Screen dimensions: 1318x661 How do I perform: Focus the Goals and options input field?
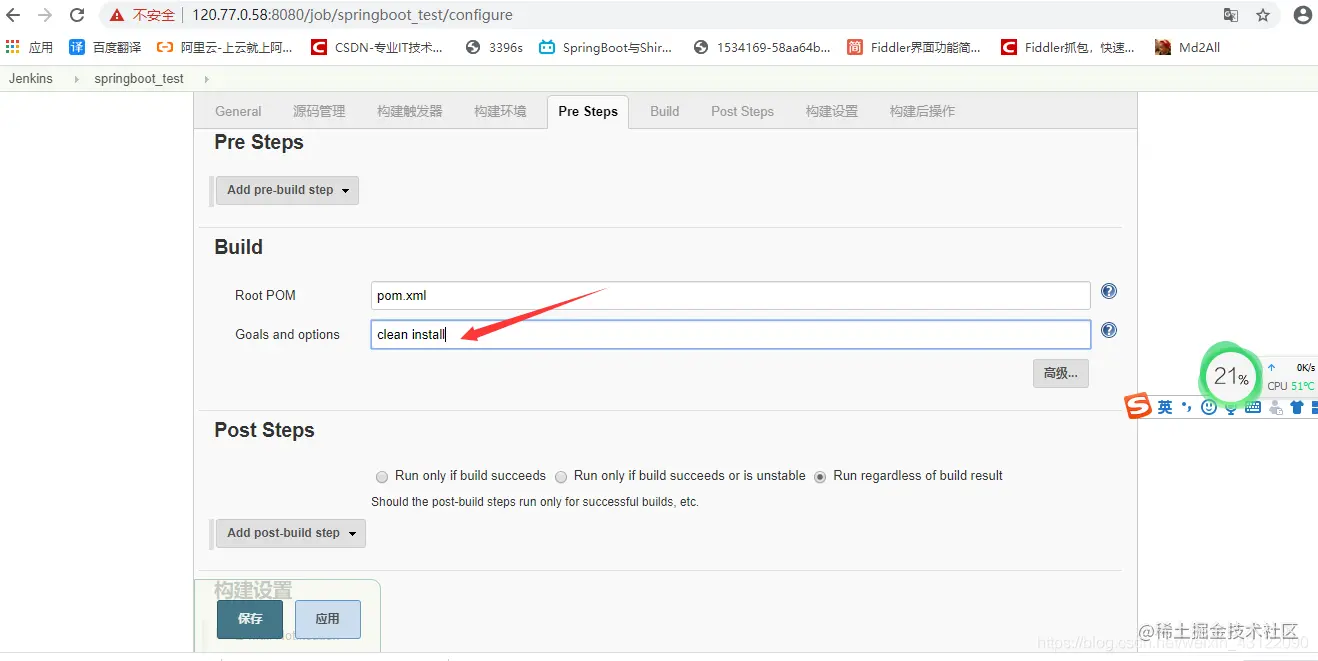(730, 335)
